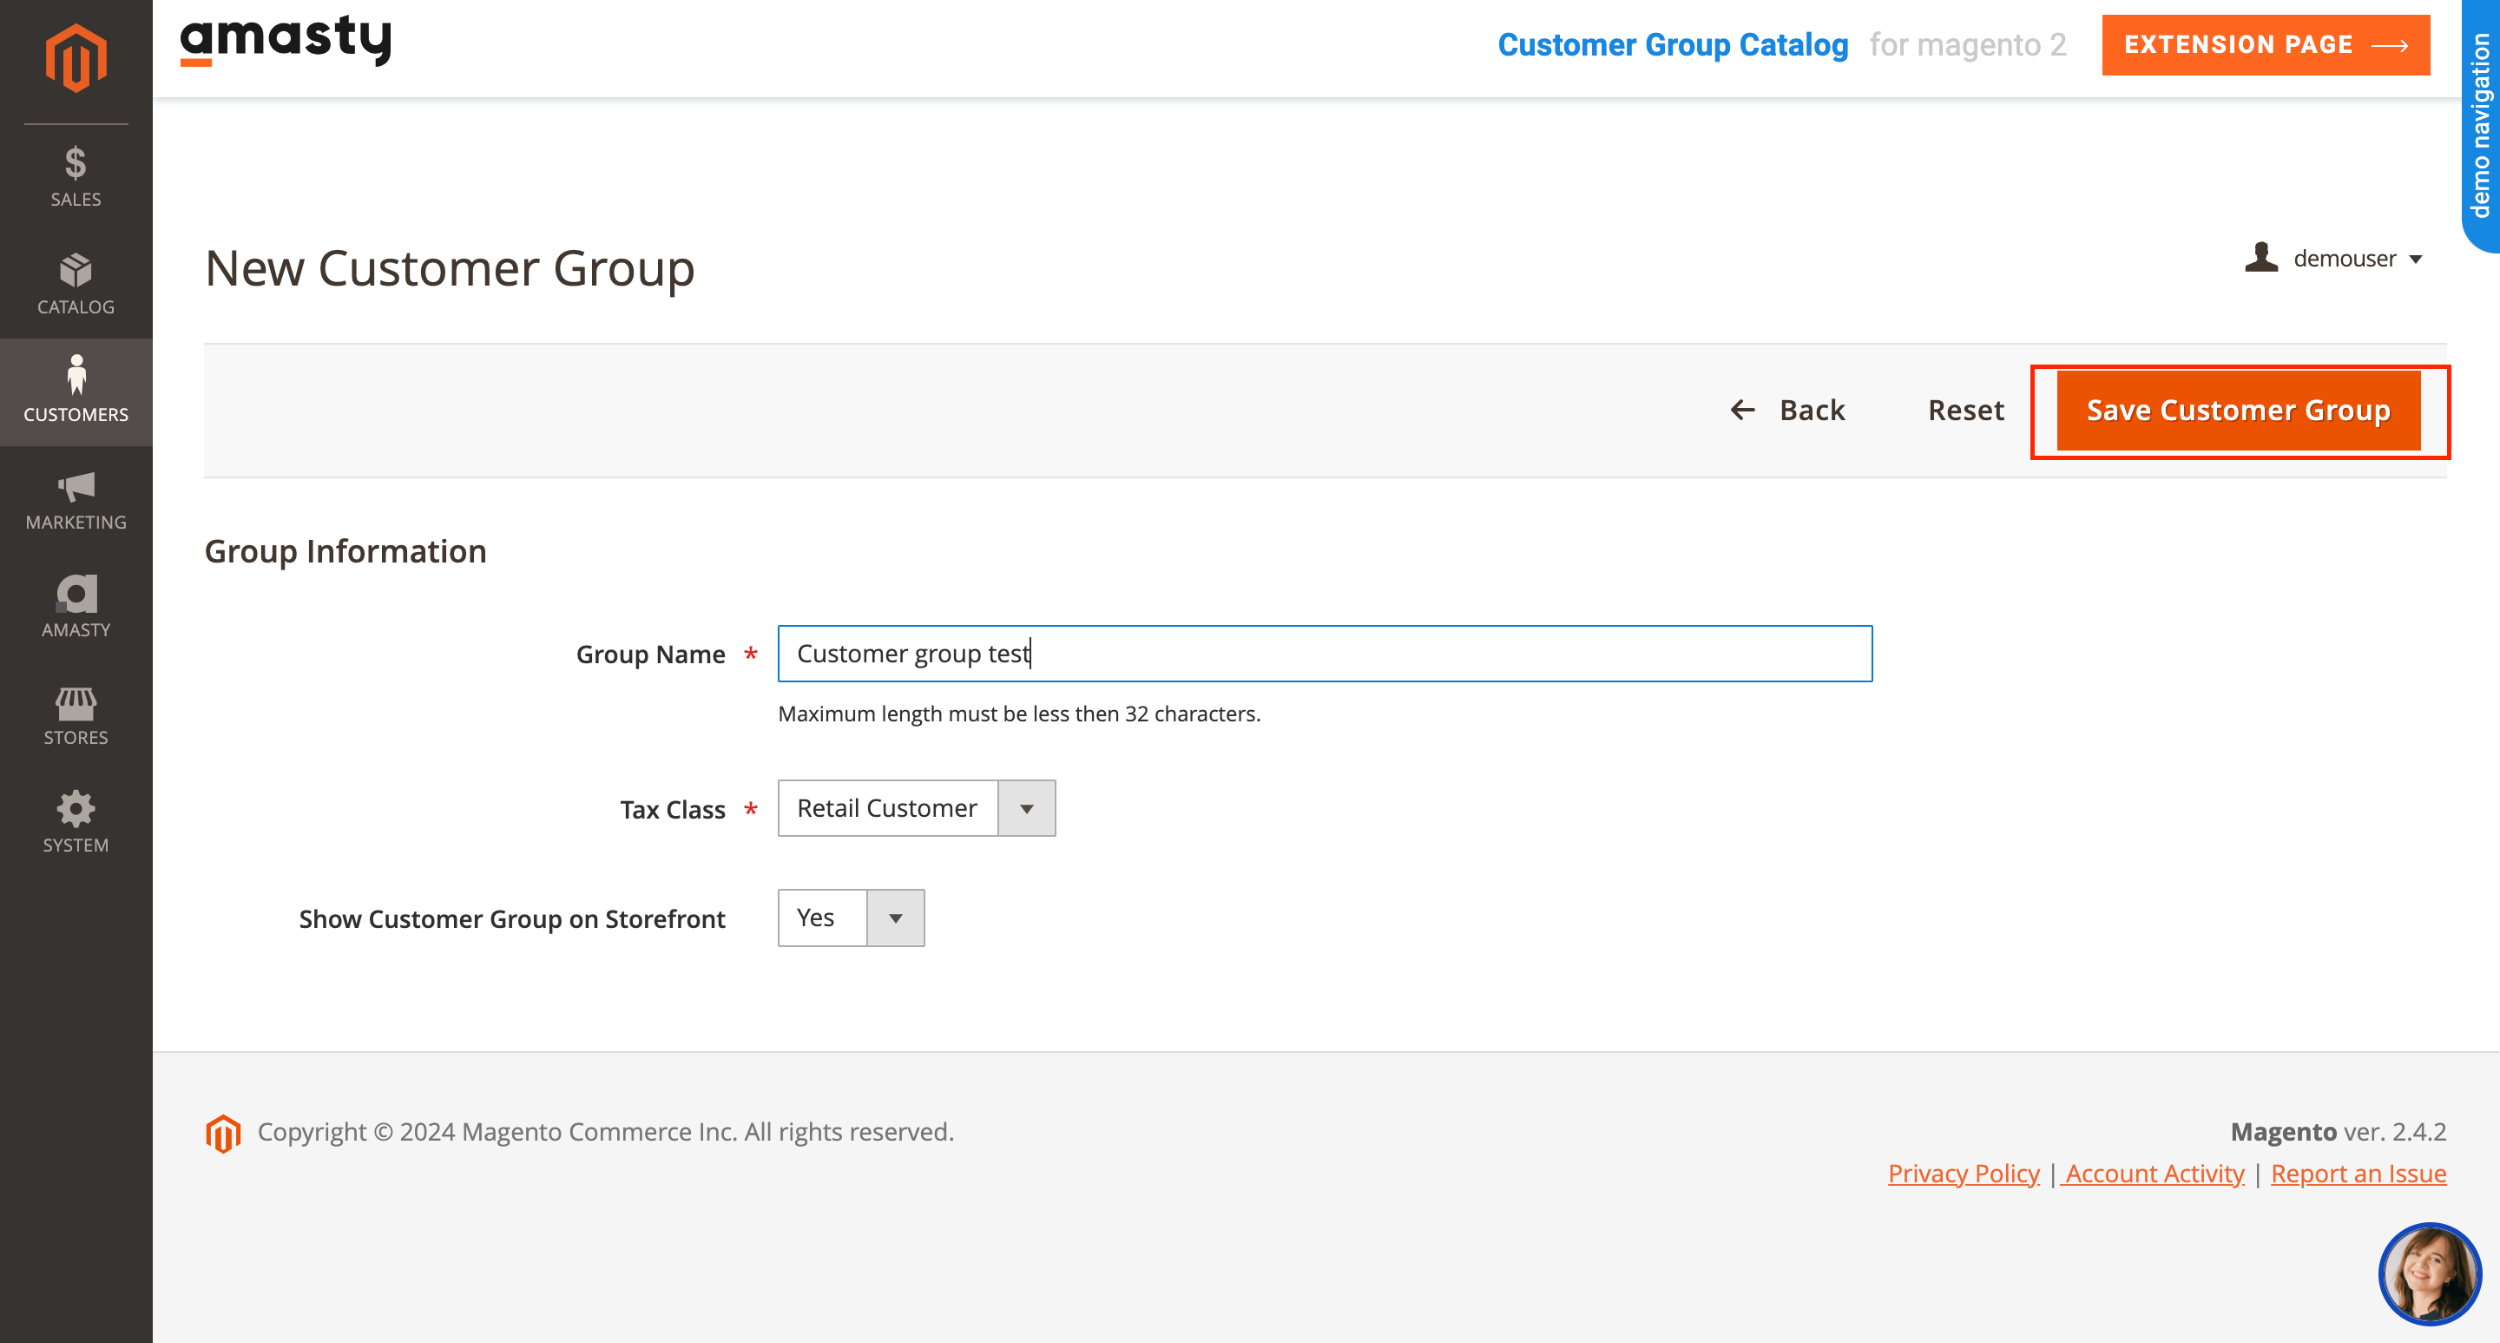Image resolution: width=2500 pixels, height=1343 pixels.
Task: Click the Amasty icon in the sidebar
Action: [75, 603]
